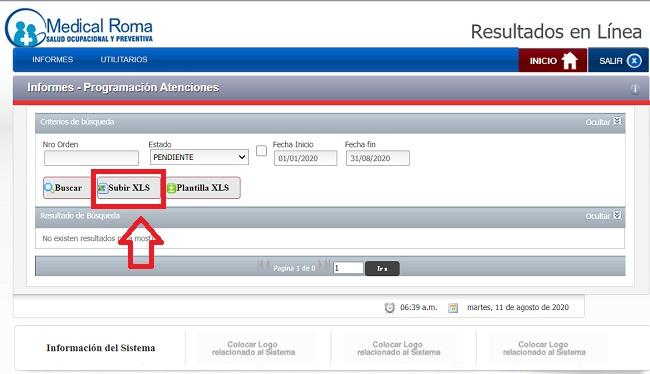The image size is (650, 374).
Task: Click the Fecha fin date field
Action: (x=378, y=158)
